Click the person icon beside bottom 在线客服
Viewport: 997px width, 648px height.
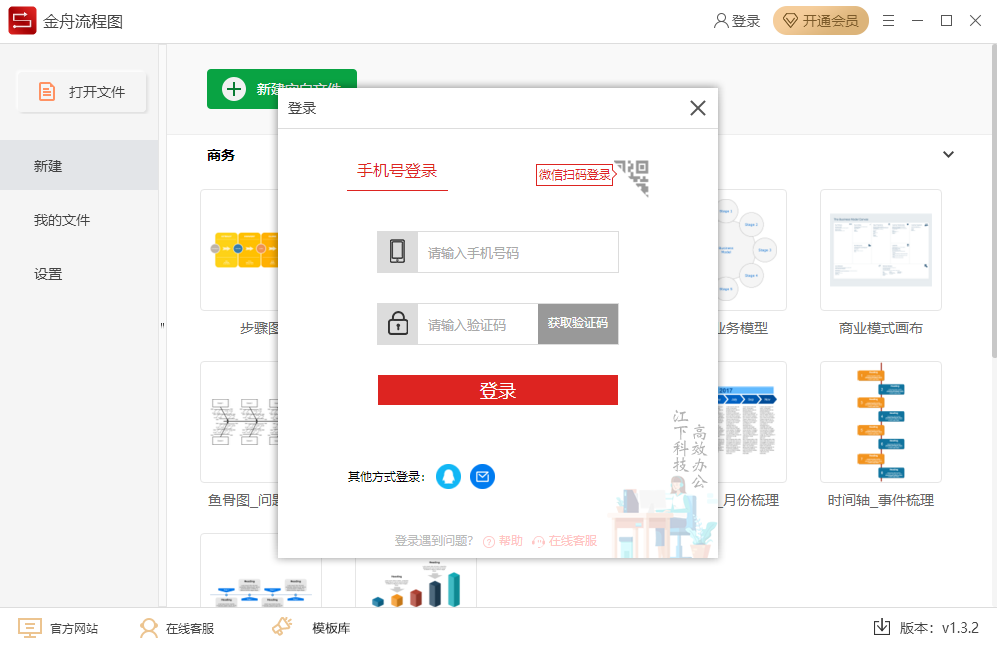coord(149,628)
